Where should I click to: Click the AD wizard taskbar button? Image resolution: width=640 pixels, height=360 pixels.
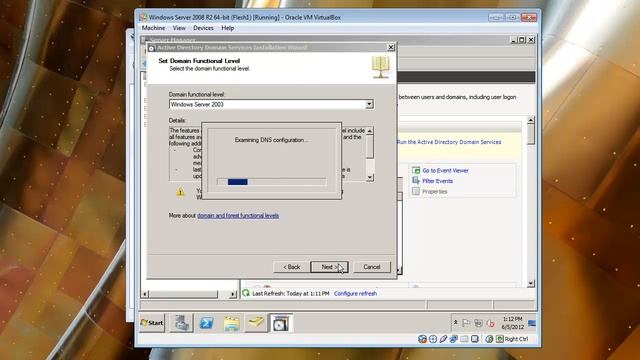click(280, 323)
